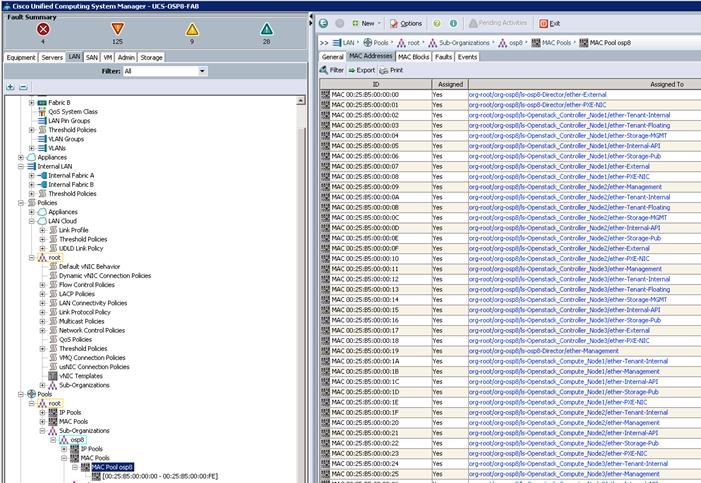The height and width of the screenshot is (483, 701).
Task: Open Pending Activities
Action: 498,23
